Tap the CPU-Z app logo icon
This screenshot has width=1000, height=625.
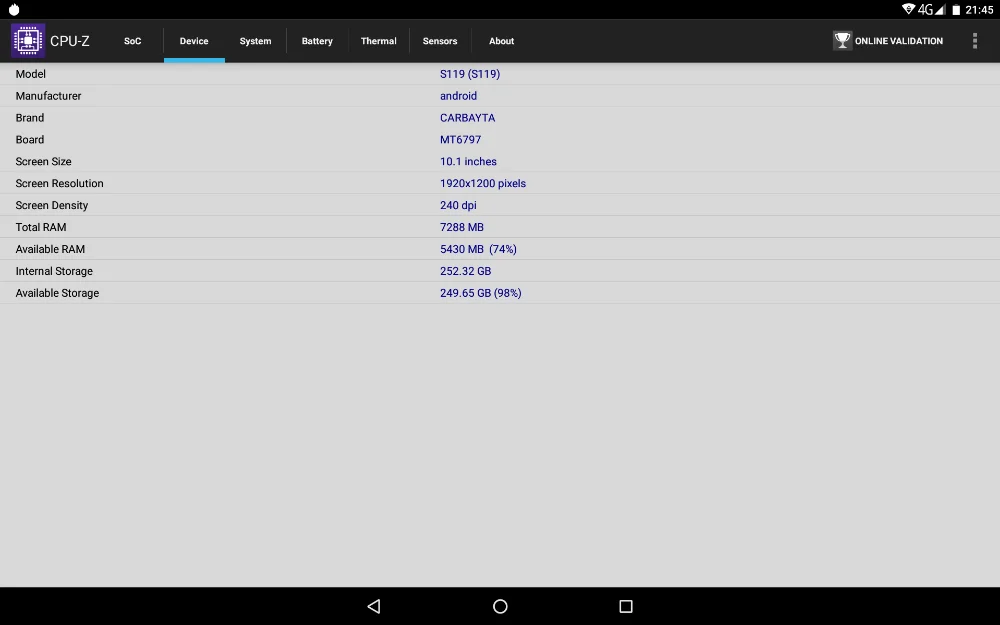pos(28,41)
